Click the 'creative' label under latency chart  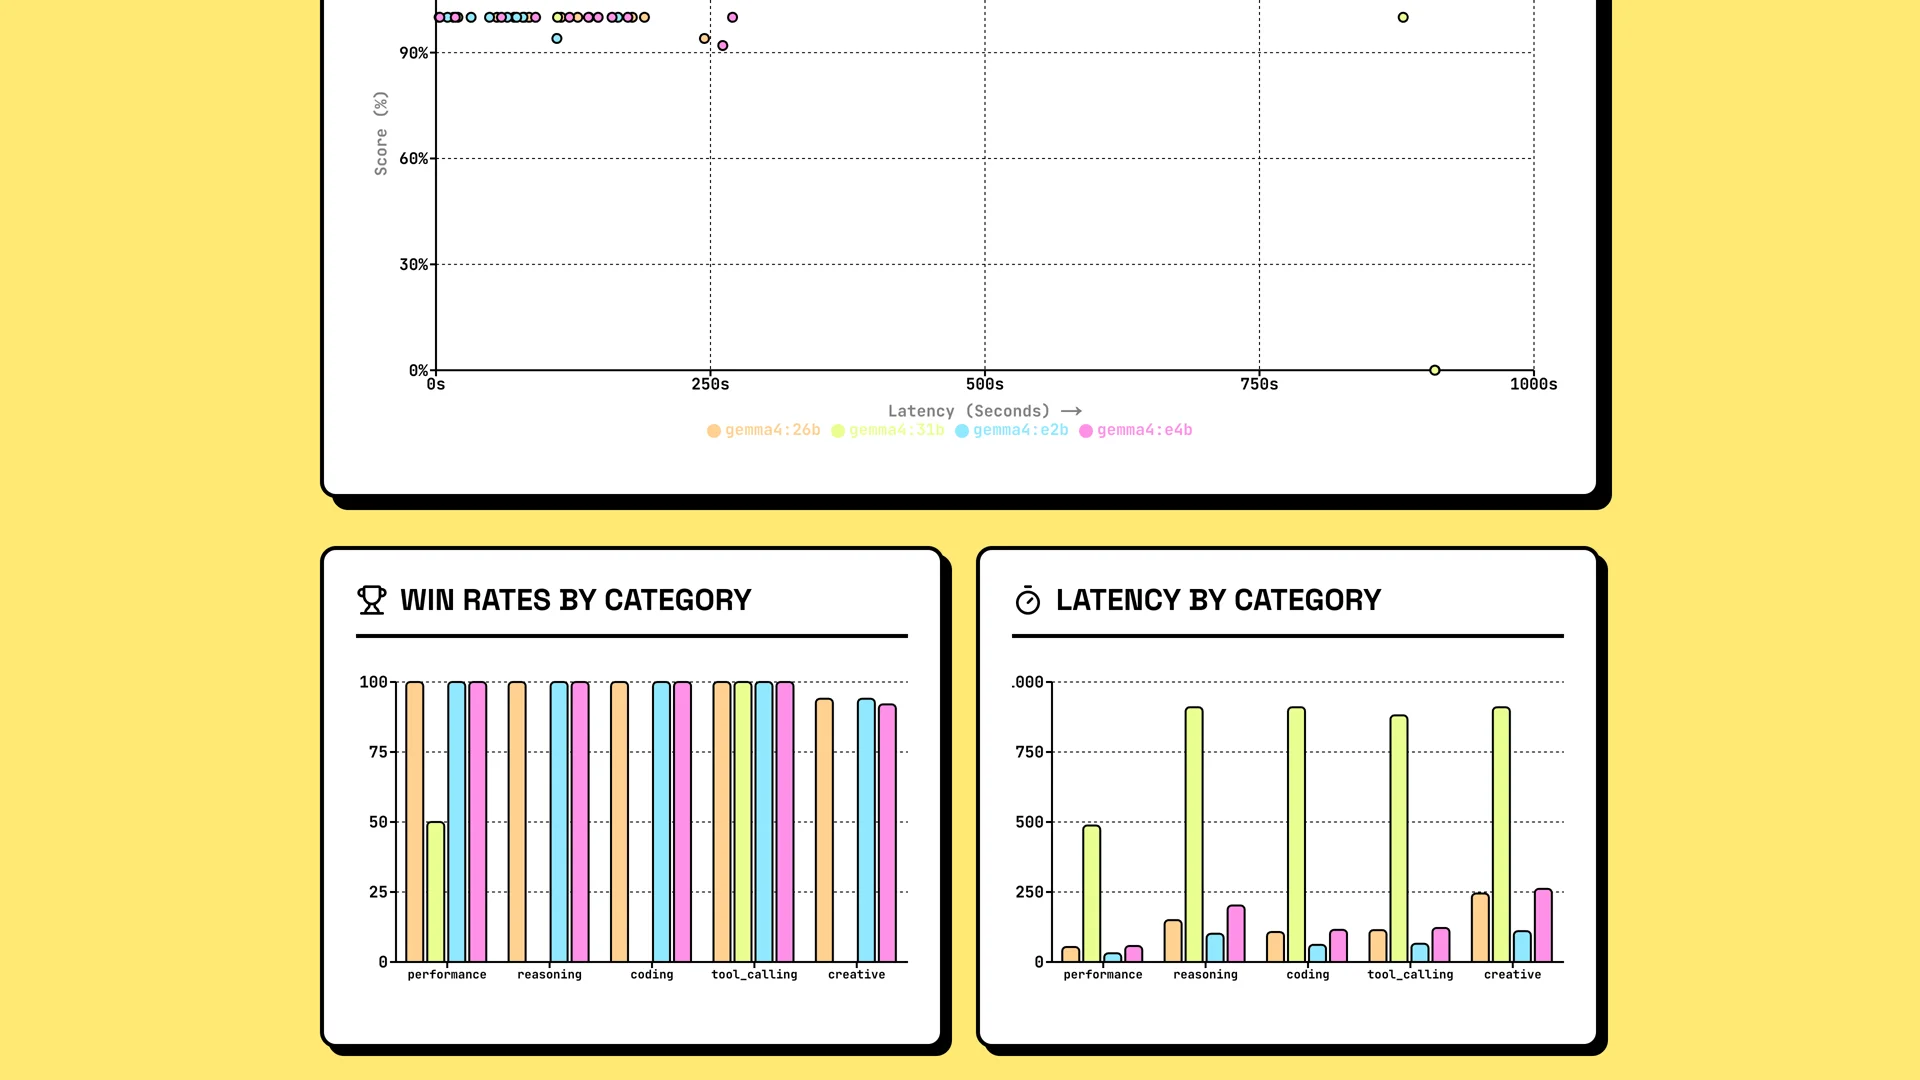coord(1512,975)
